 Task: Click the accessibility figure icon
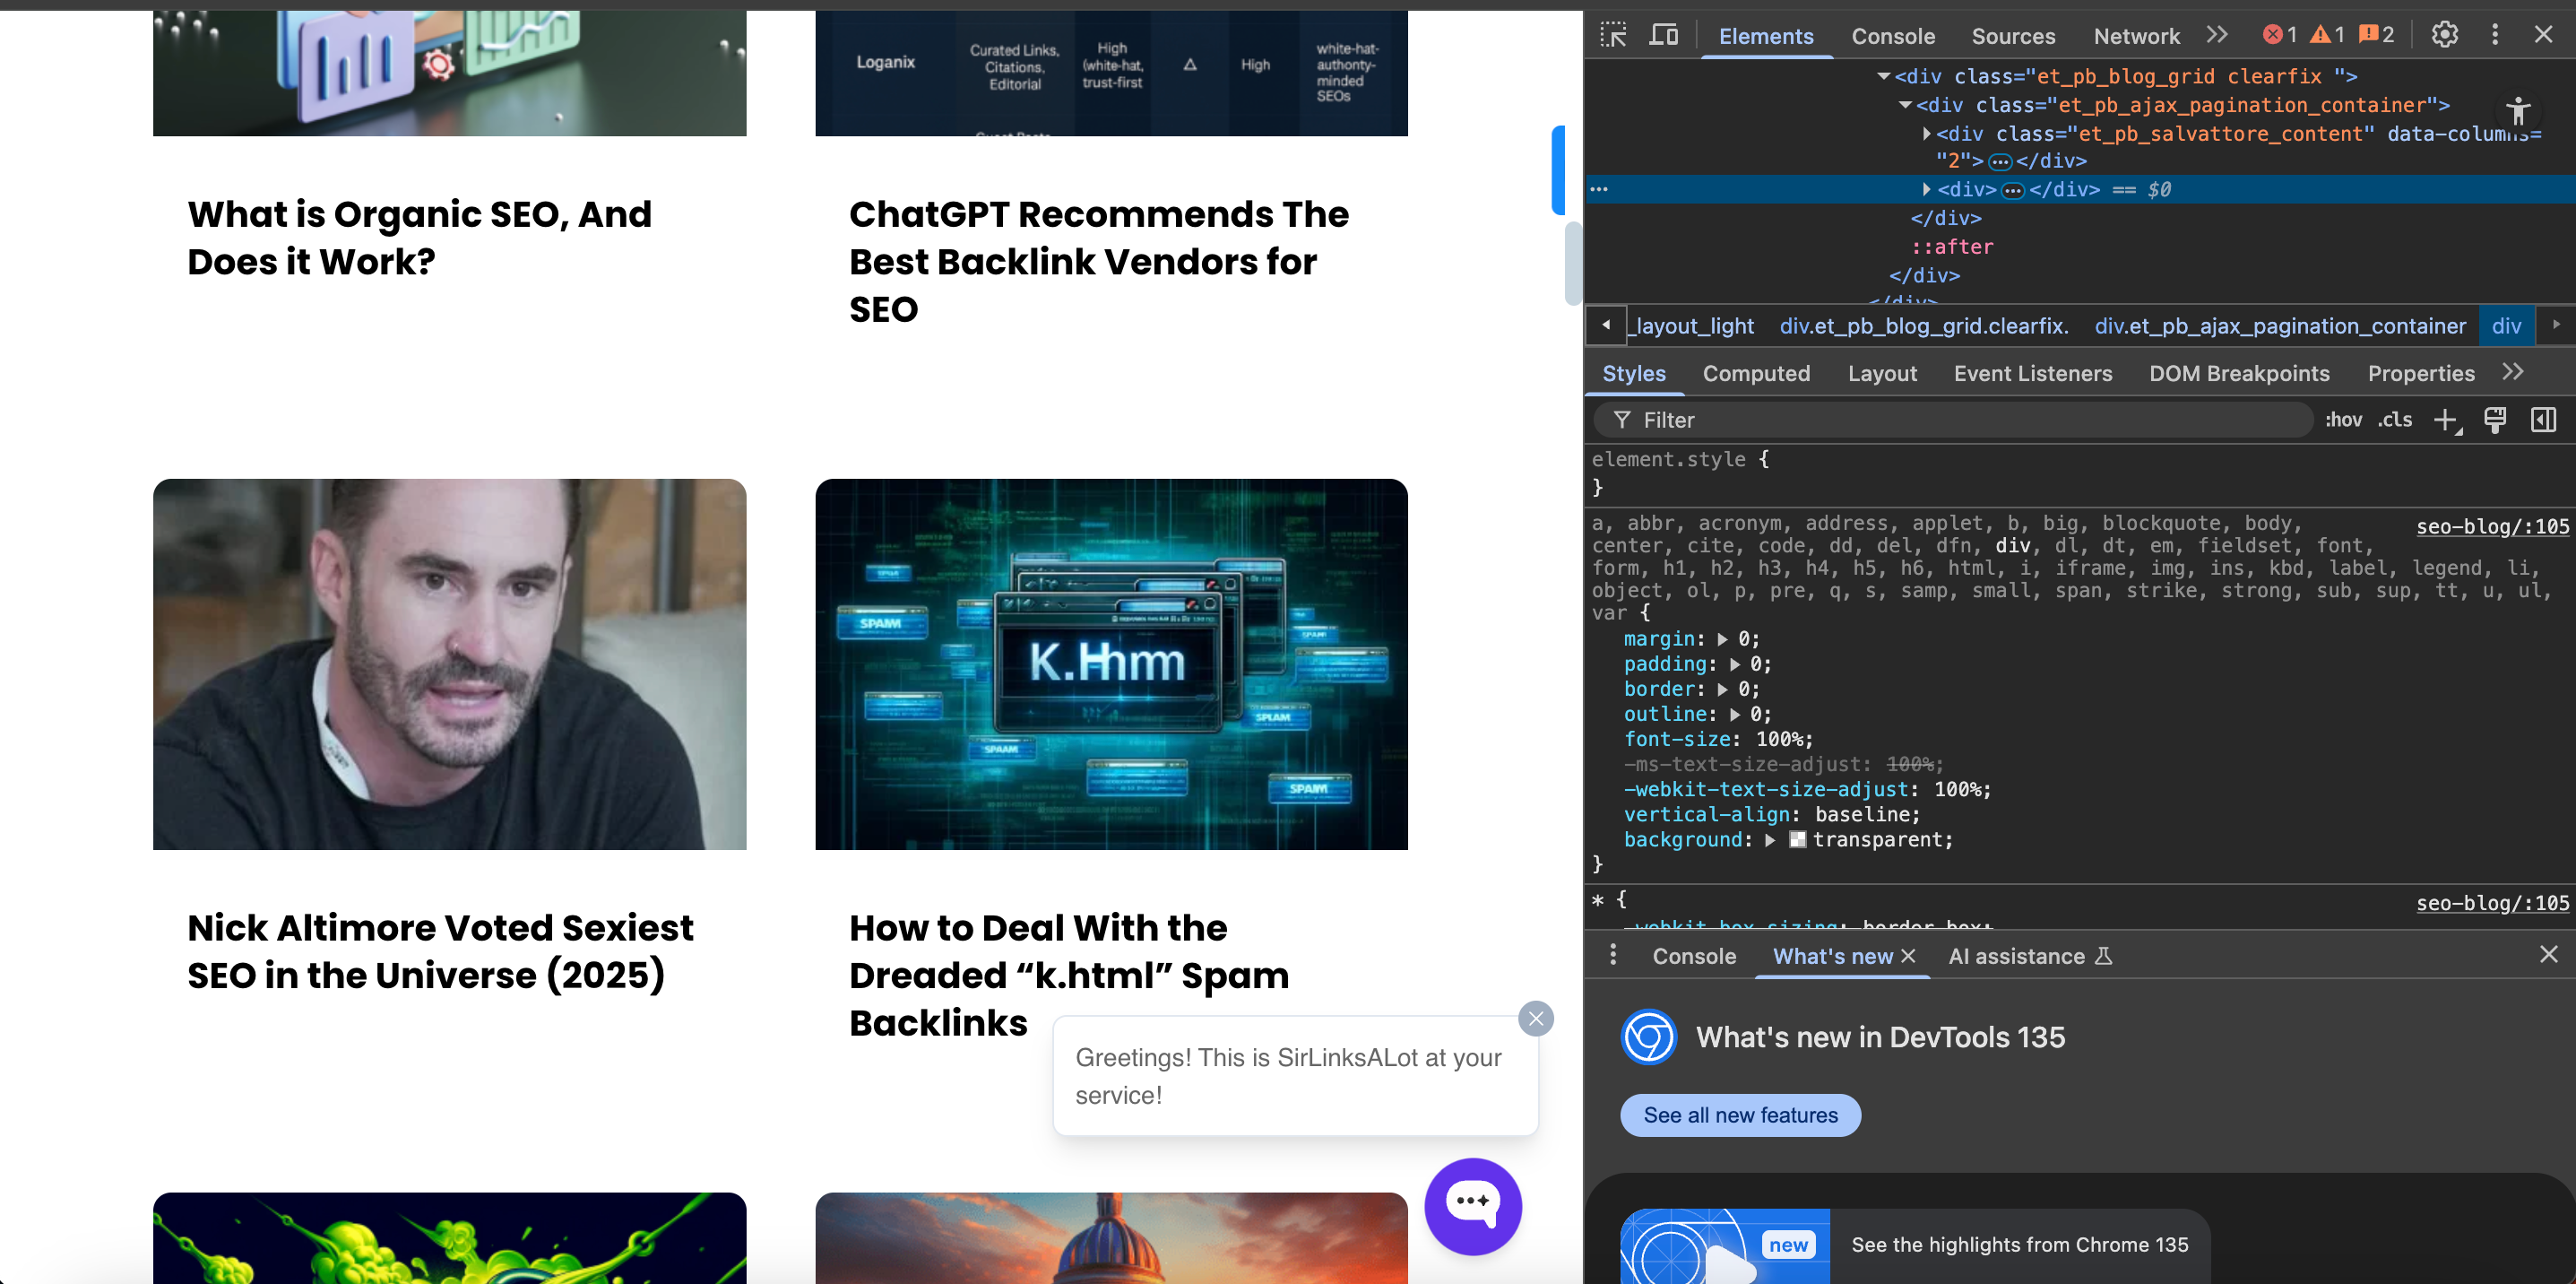tap(2518, 110)
